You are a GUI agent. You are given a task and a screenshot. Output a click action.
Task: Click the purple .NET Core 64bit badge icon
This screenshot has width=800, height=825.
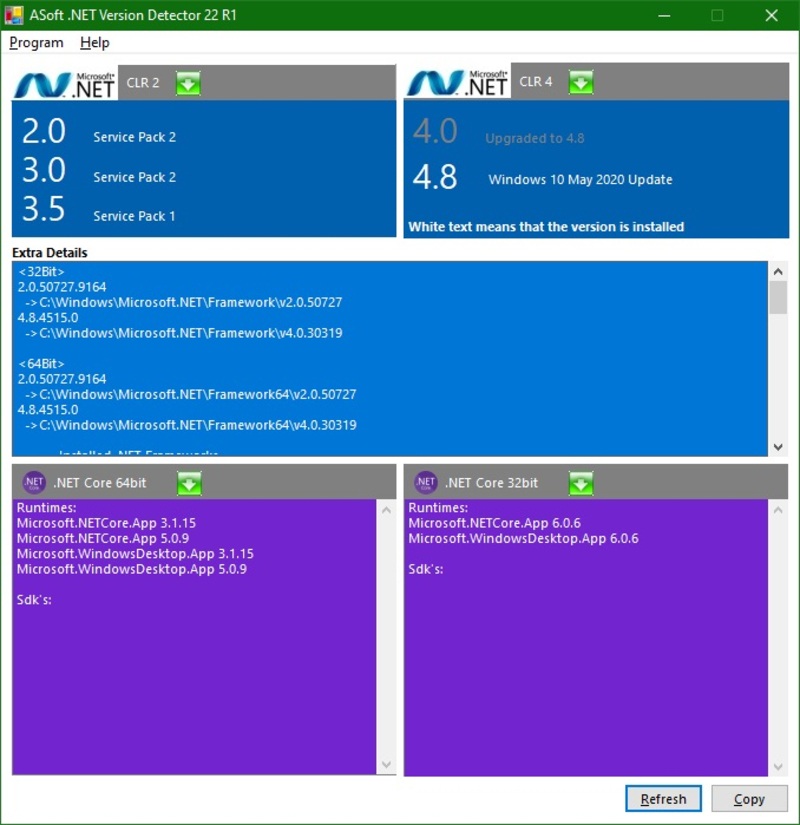pyautogui.click(x=34, y=483)
